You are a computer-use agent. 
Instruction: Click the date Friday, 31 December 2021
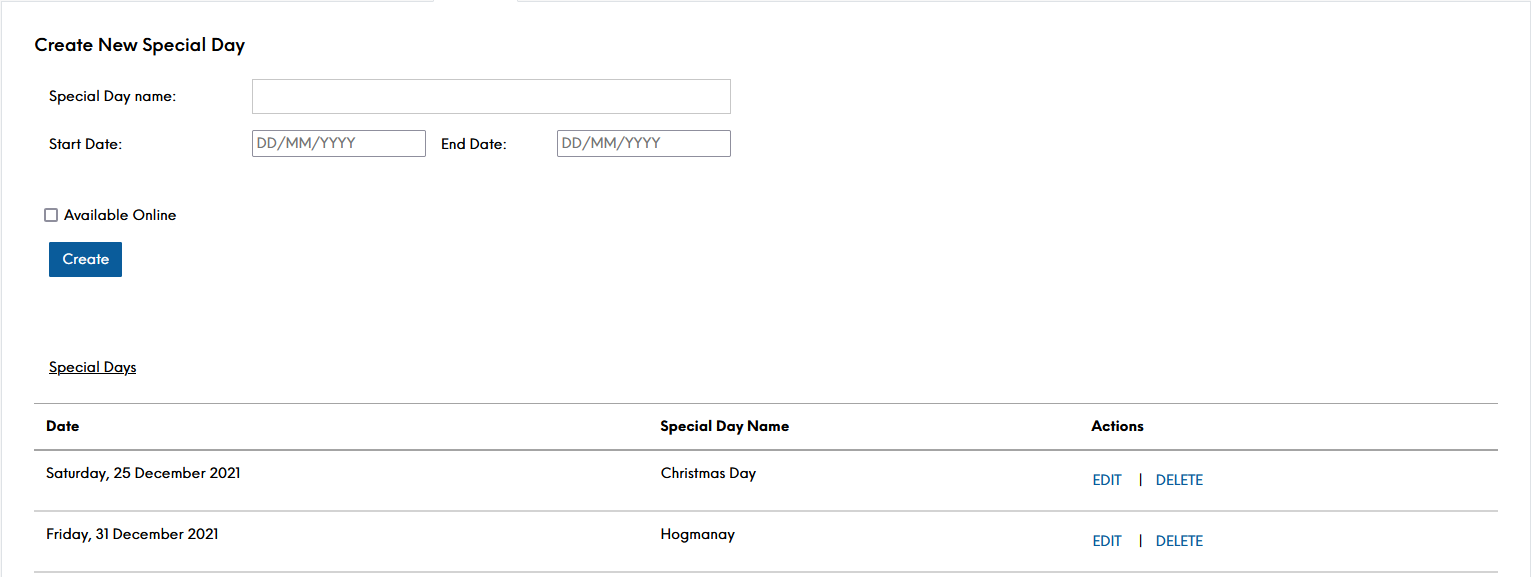click(x=132, y=534)
